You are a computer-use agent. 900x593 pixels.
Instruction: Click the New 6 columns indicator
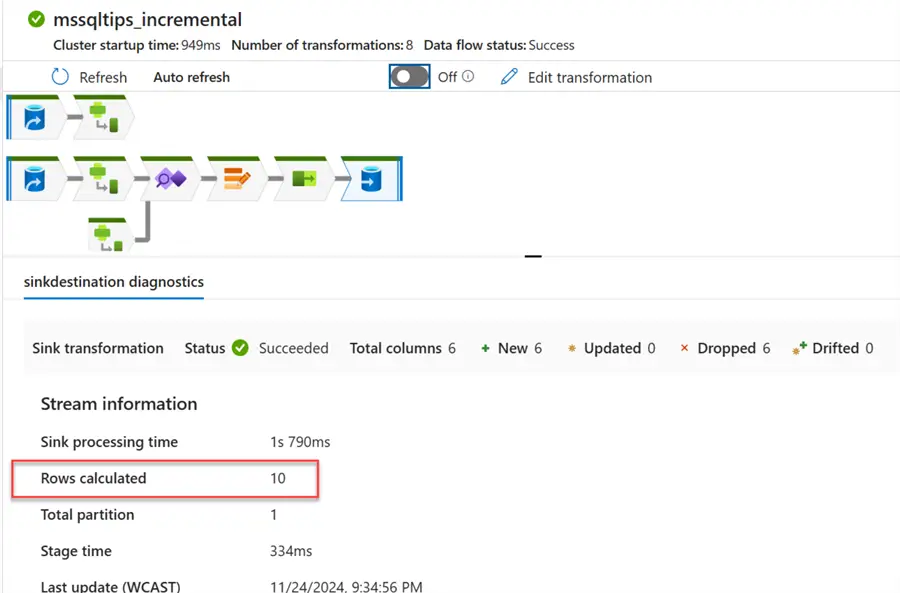coord(511,348)
